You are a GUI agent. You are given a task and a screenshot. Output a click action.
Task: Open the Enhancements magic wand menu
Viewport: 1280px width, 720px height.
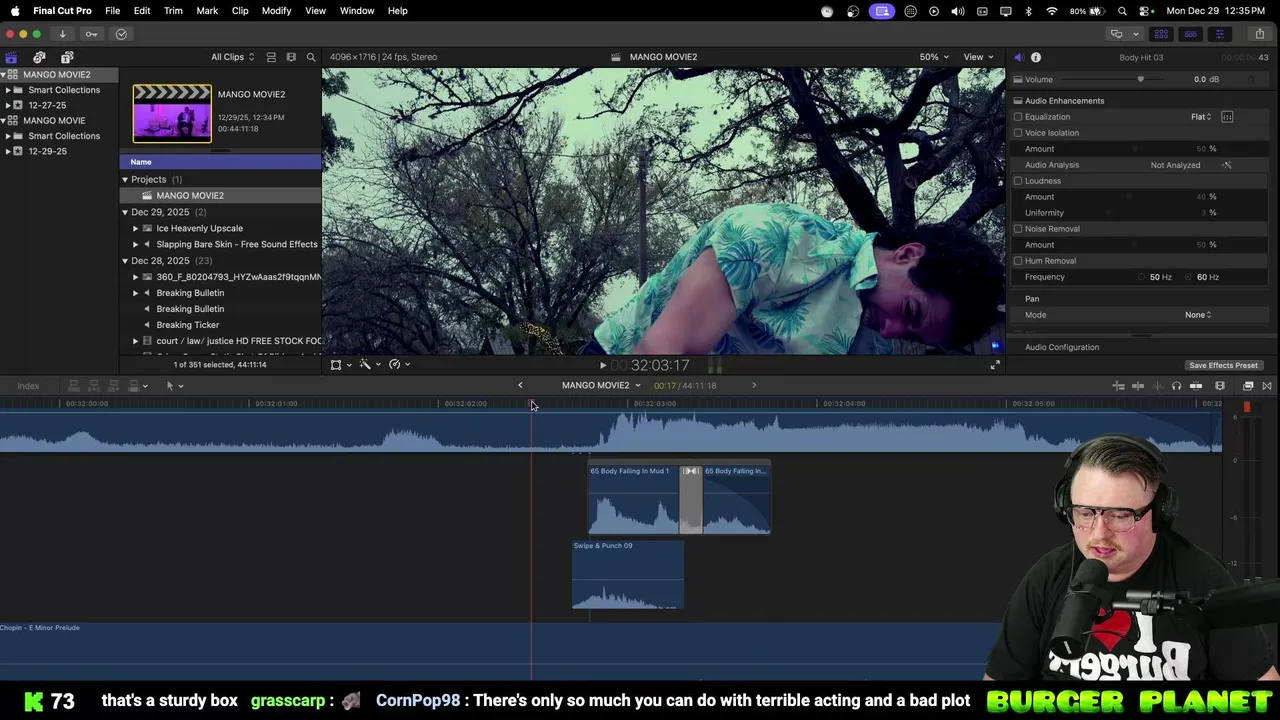tap(369, 365)
